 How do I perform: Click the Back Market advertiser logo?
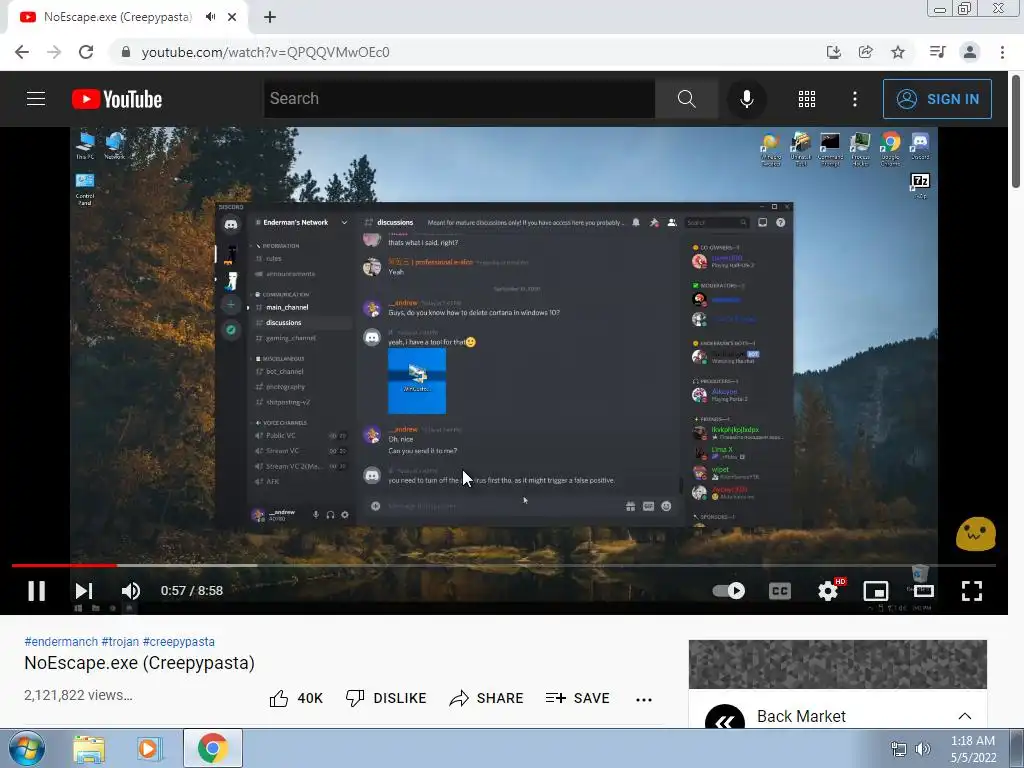tap(725, 718)
